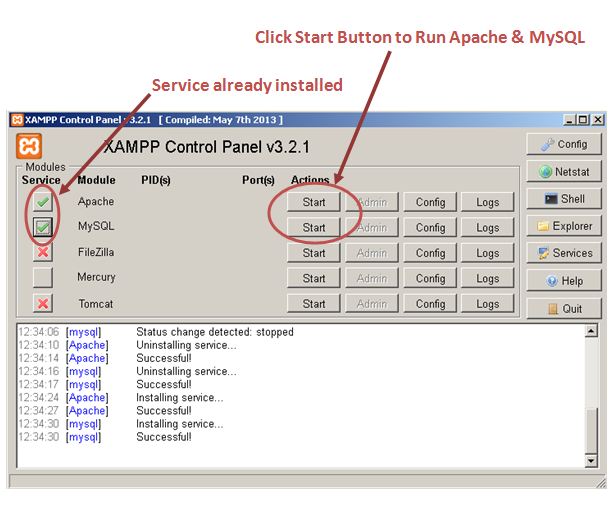Open Logs for Tomcat

click(488, 304)
